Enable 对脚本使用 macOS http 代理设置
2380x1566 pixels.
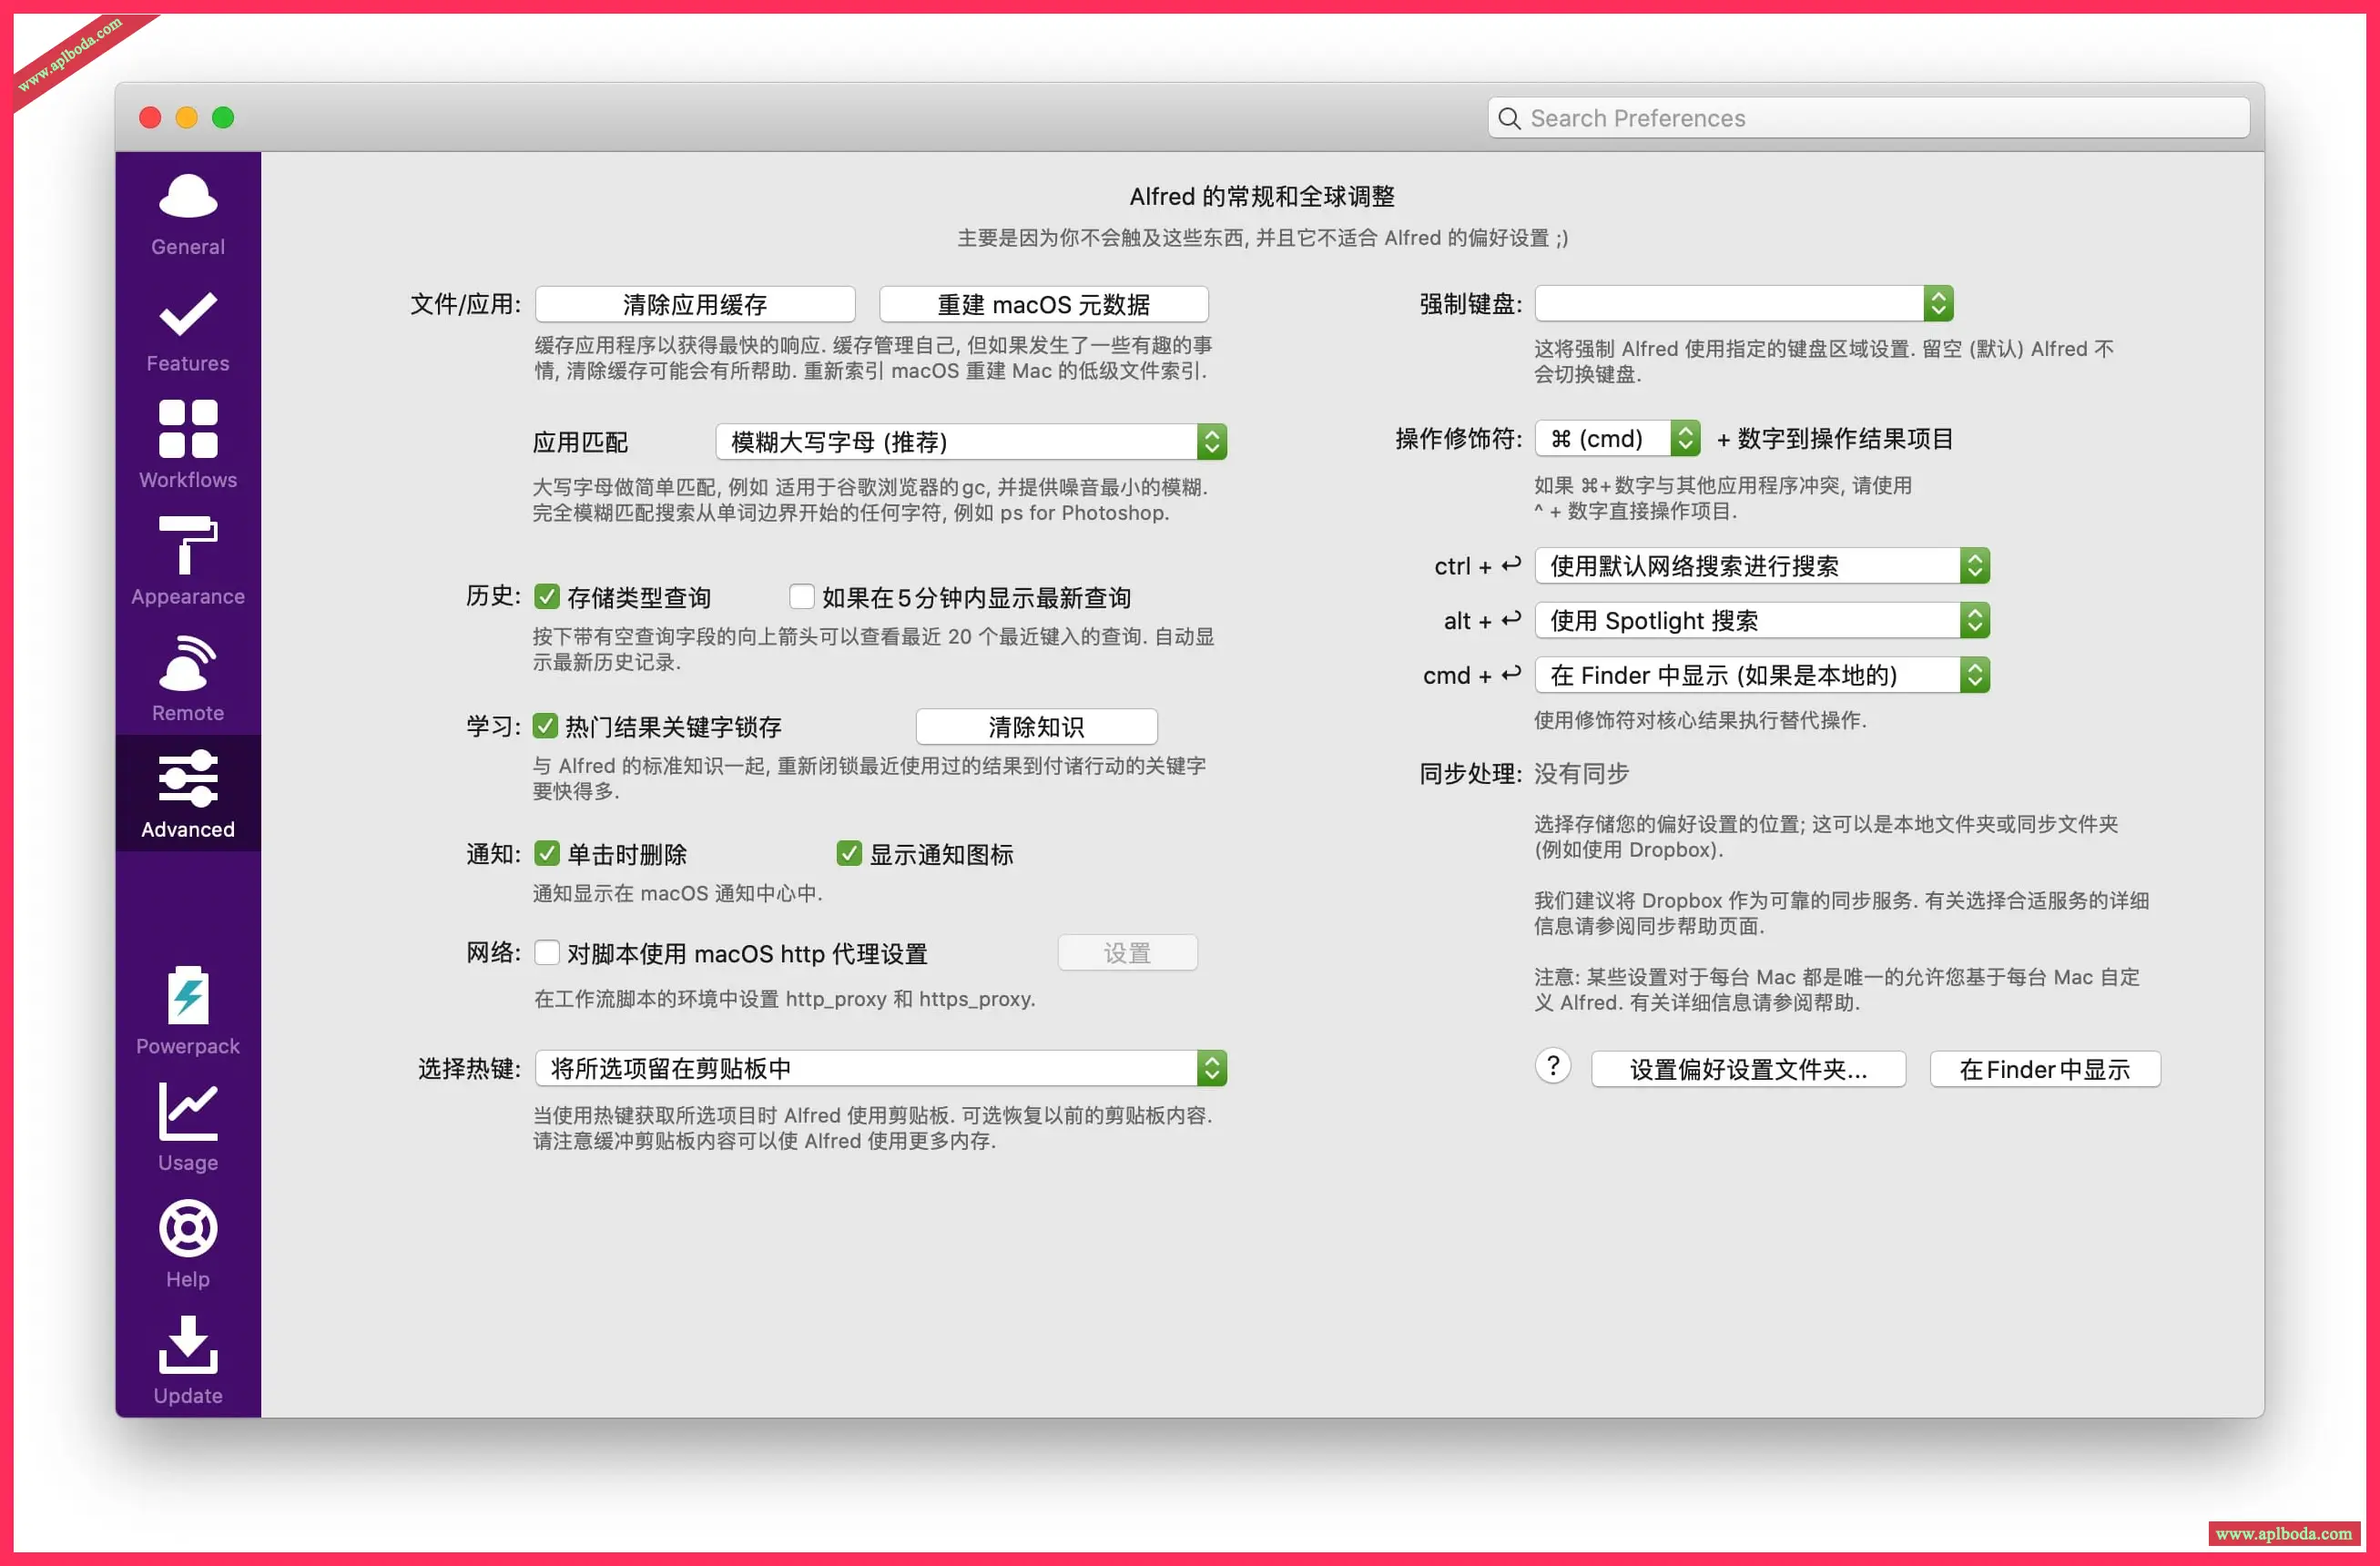[x=546, y=953]
